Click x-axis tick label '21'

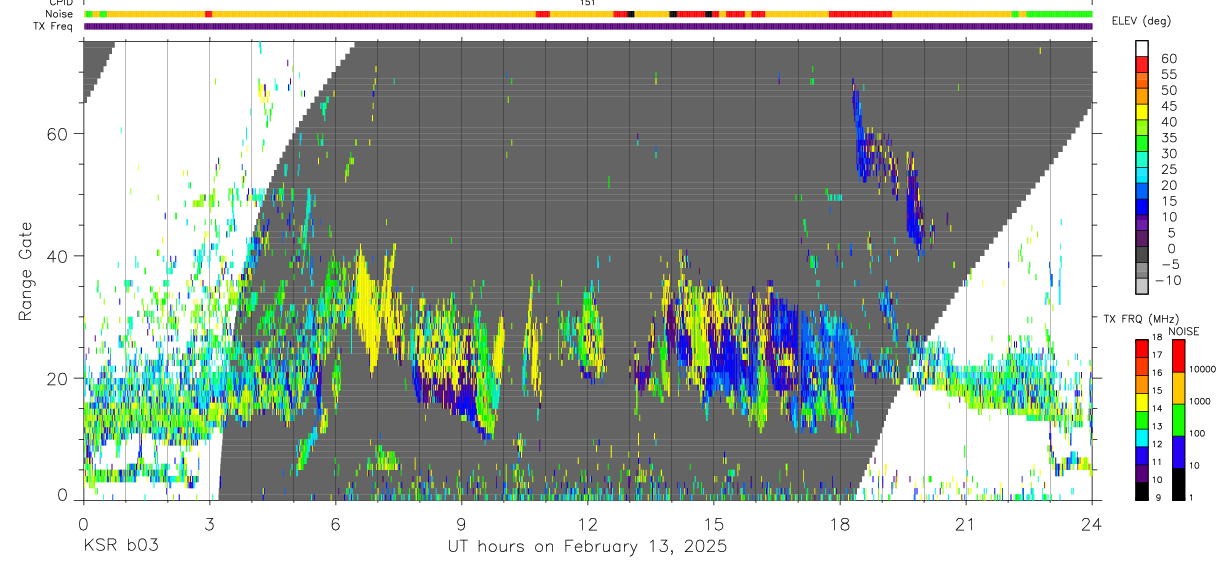pyautogui.click(x=965, y=524)
